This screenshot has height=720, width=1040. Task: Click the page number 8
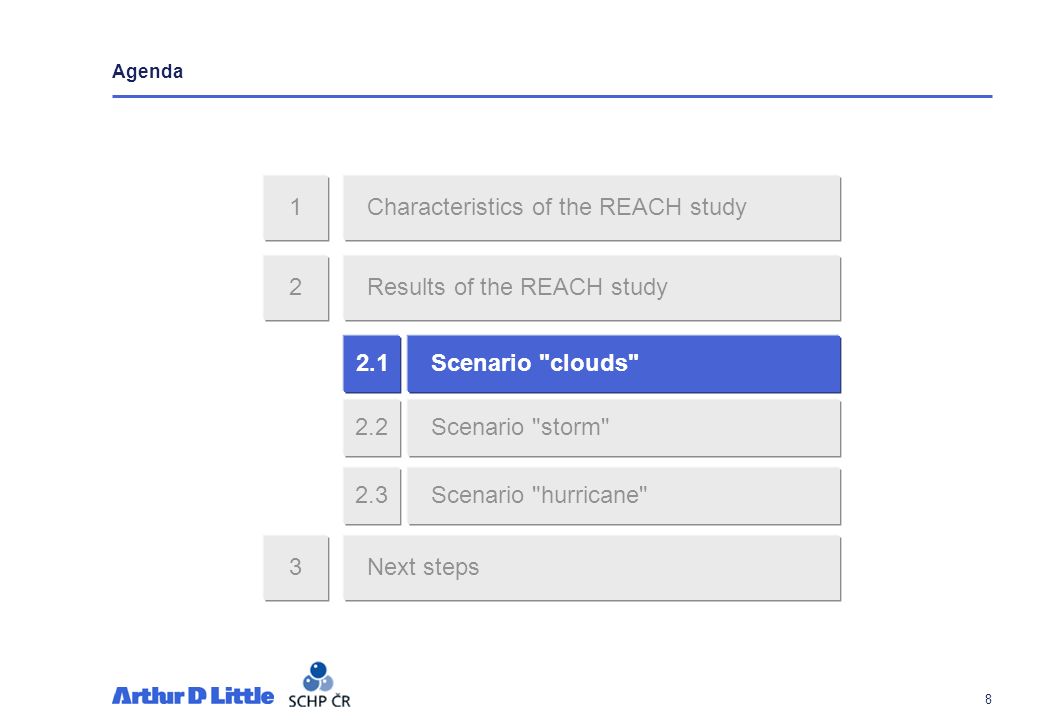988,699
